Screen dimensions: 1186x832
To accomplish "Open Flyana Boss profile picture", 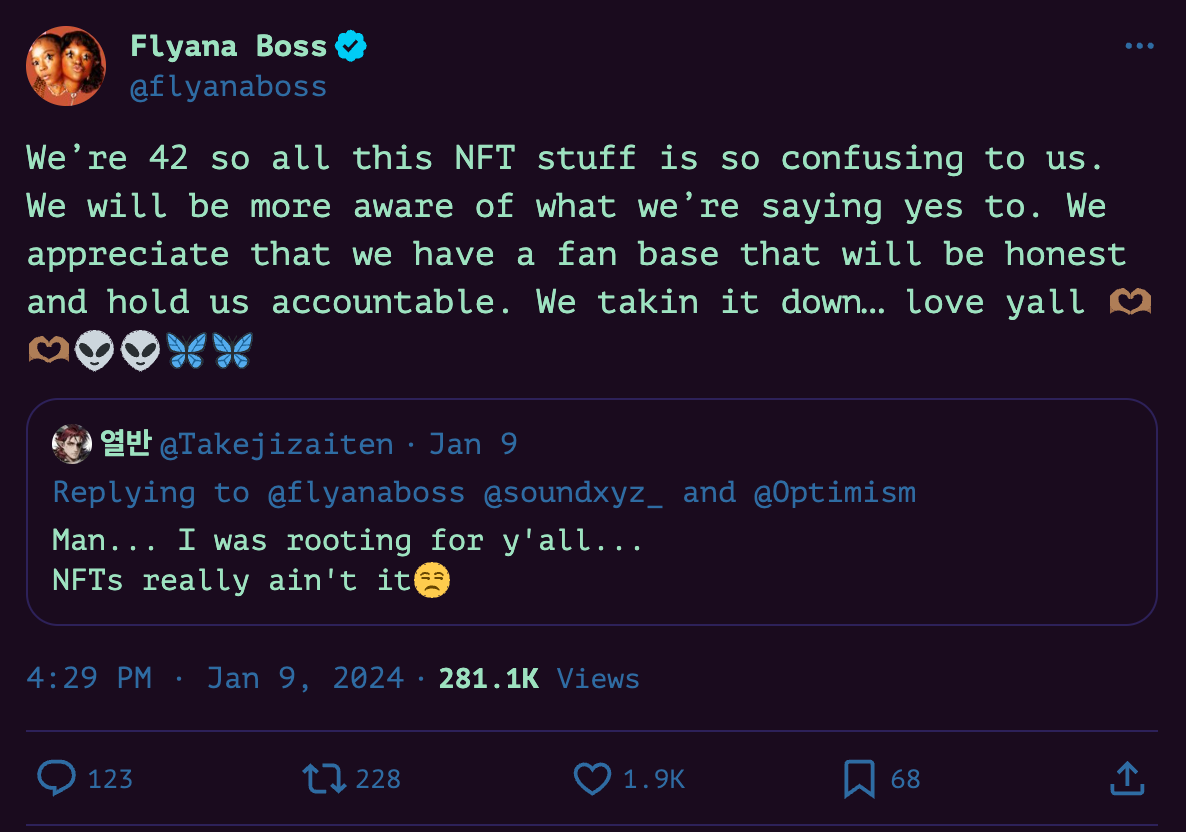I will [x=66, y=66].
